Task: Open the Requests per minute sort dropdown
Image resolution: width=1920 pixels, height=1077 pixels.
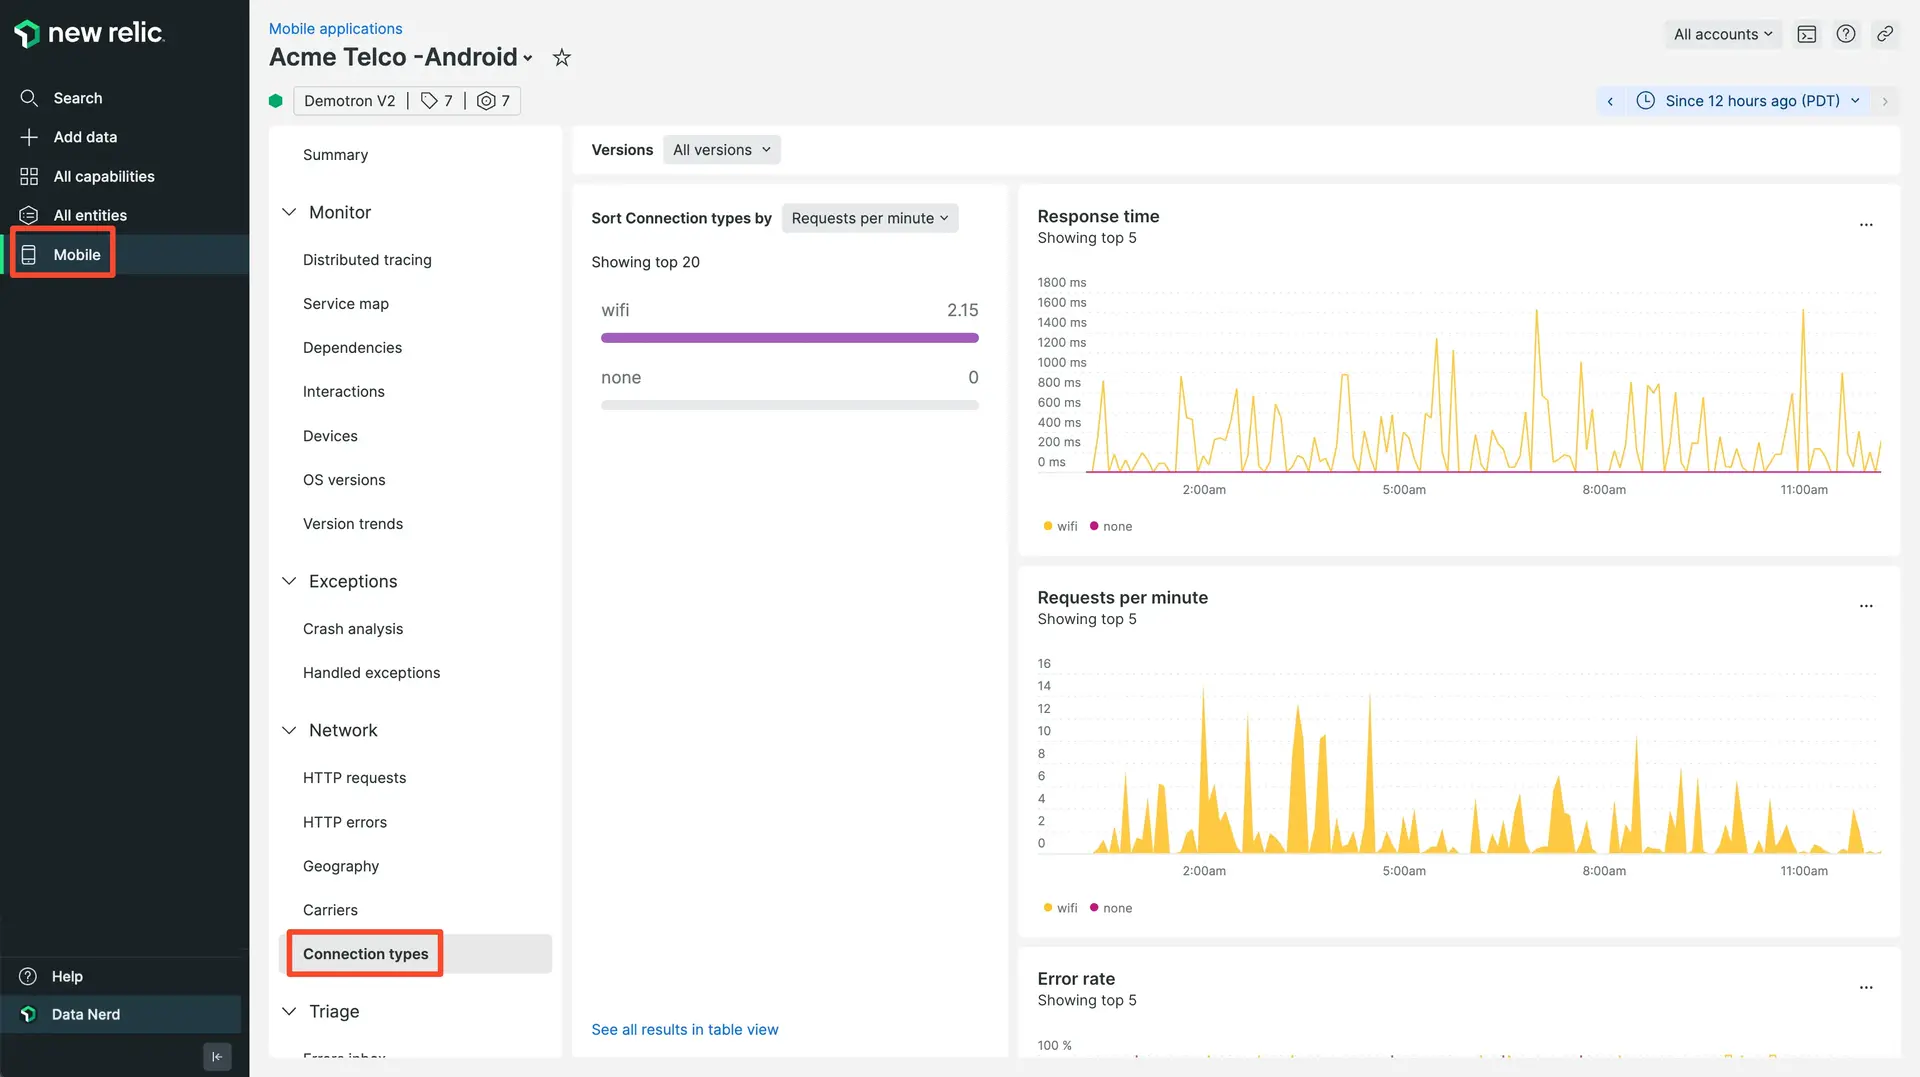Action: [869, 218]
